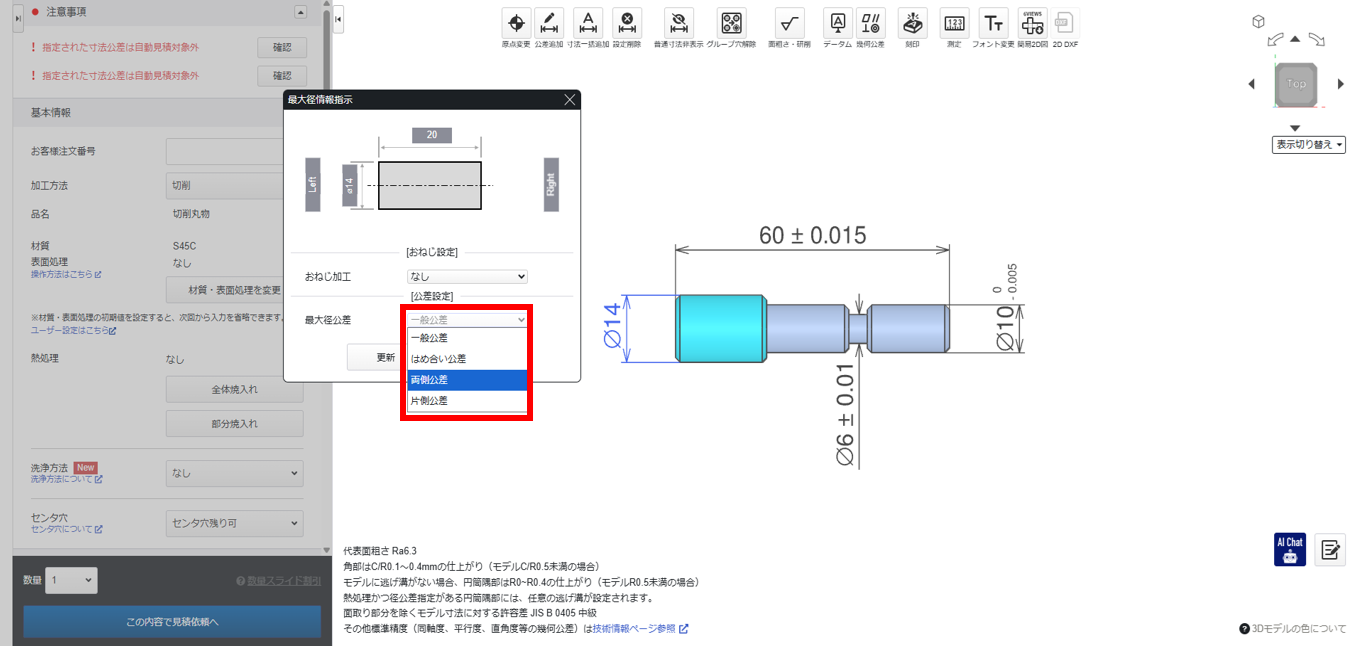Click the 設定削除 delete settings icon
Viewport: 1370px width, 646px height.
coord(626,23)
